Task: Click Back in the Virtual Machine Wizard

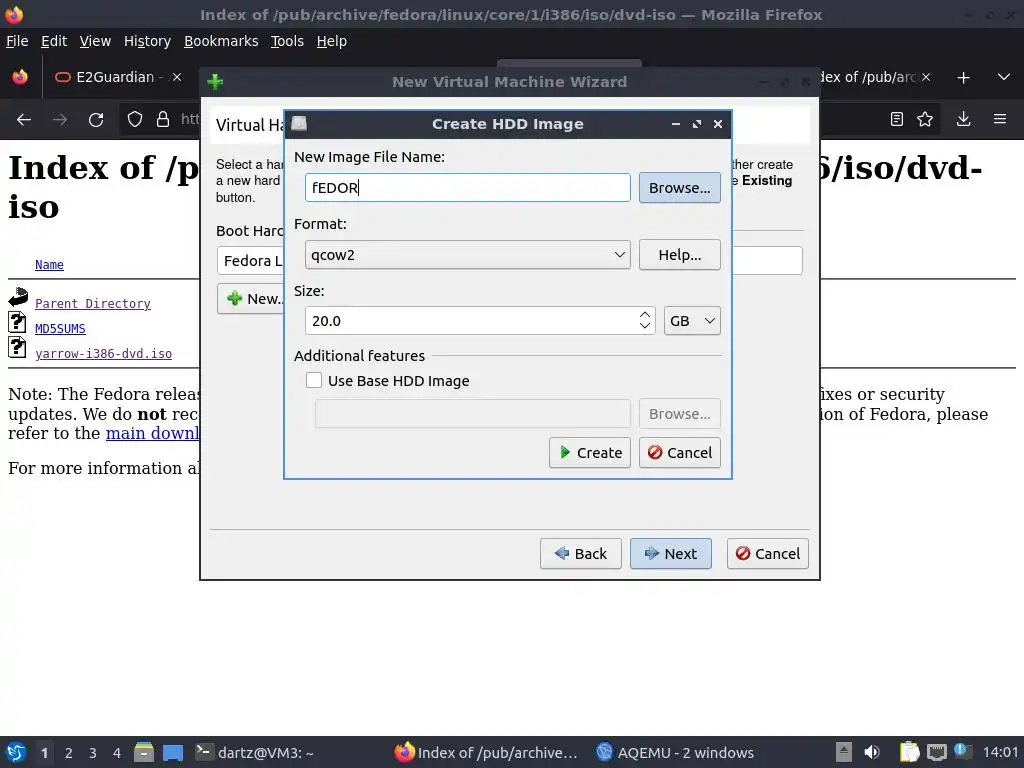Action: [581, 554]
